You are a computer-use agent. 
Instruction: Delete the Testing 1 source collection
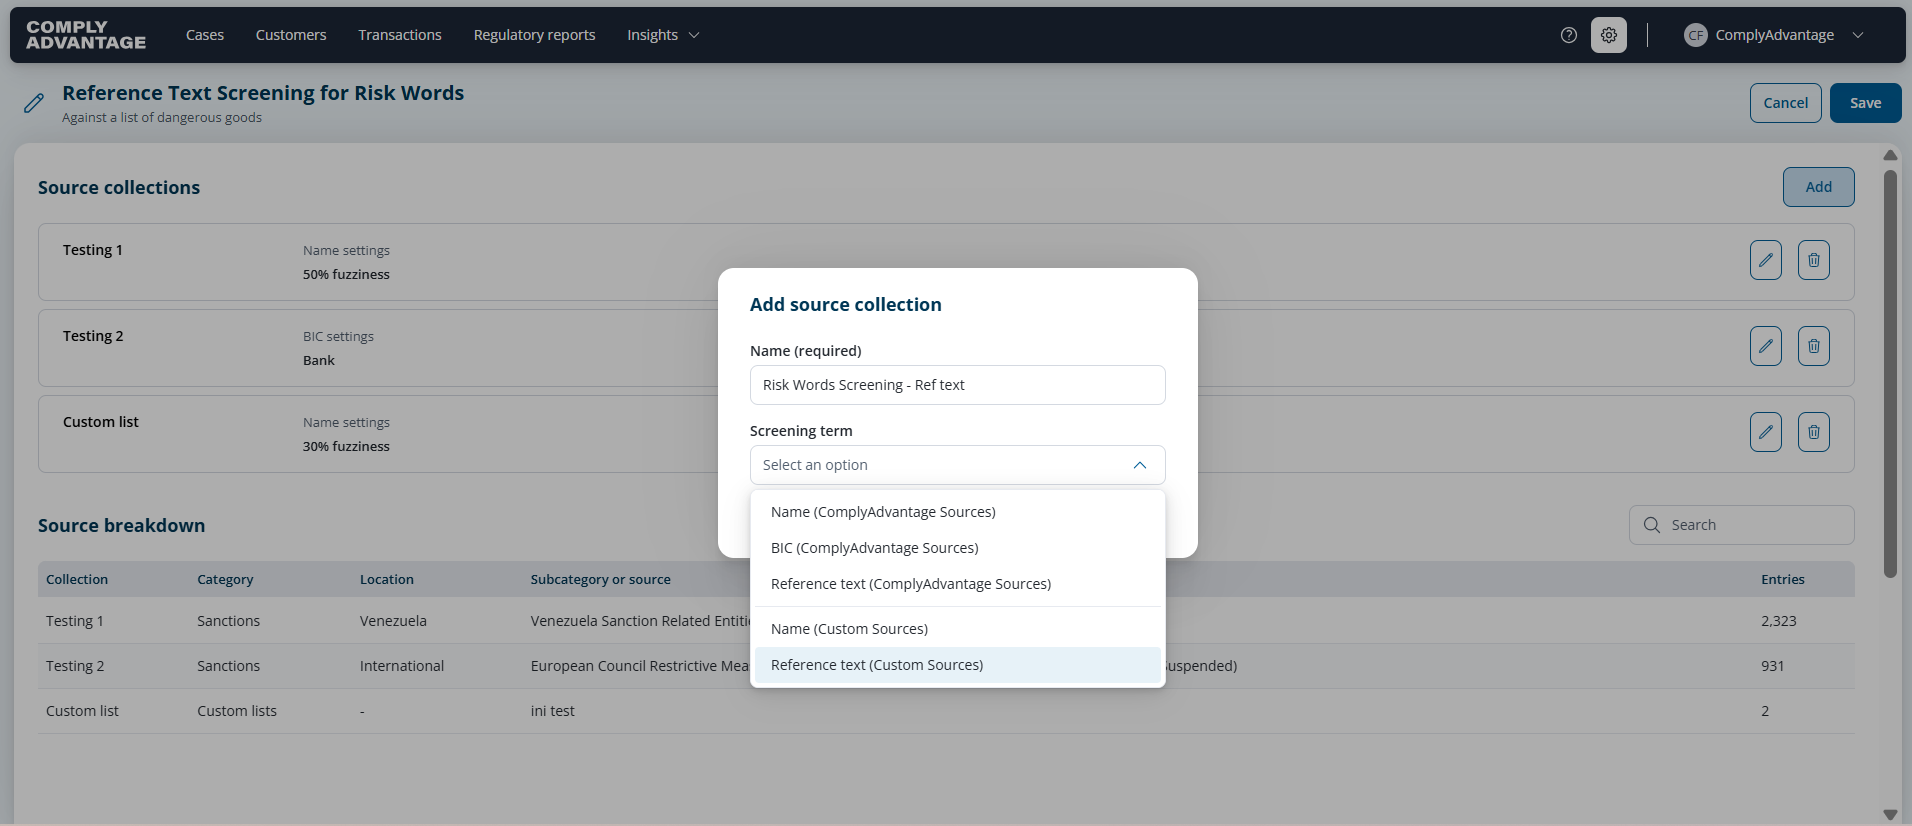click(x=1814, y=260)
